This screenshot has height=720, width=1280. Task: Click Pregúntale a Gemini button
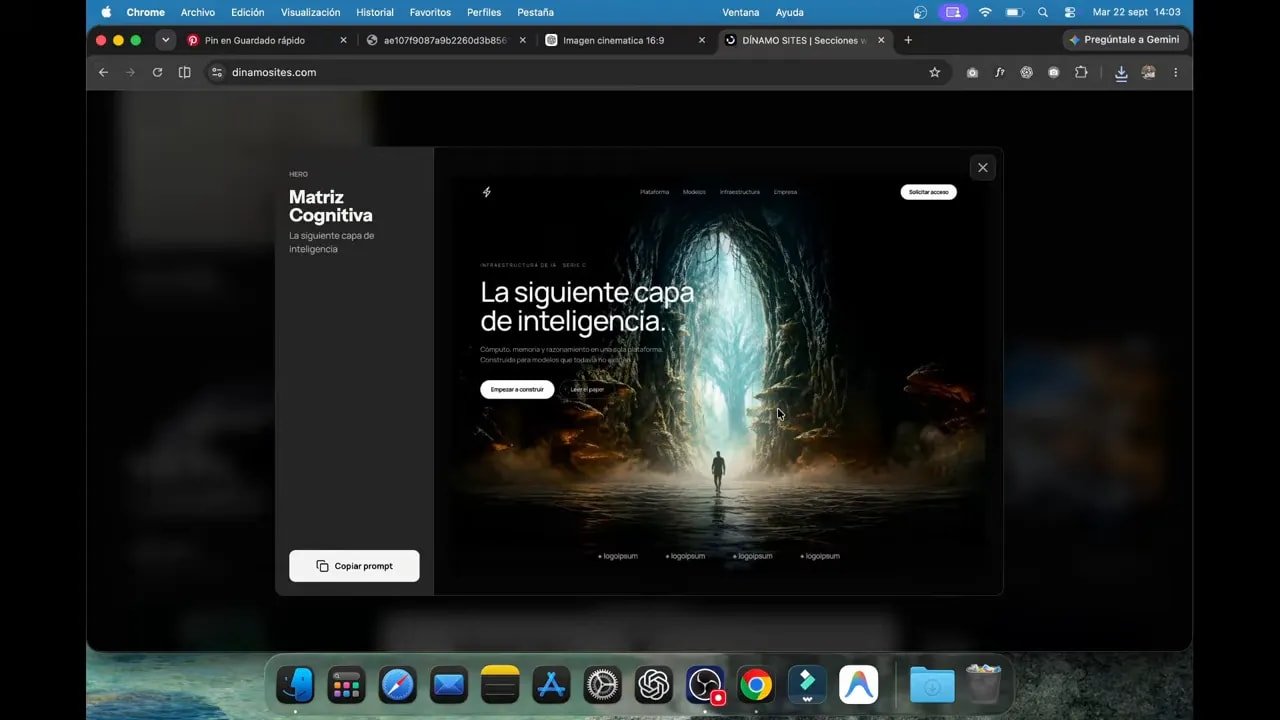tap(1125, 40)
